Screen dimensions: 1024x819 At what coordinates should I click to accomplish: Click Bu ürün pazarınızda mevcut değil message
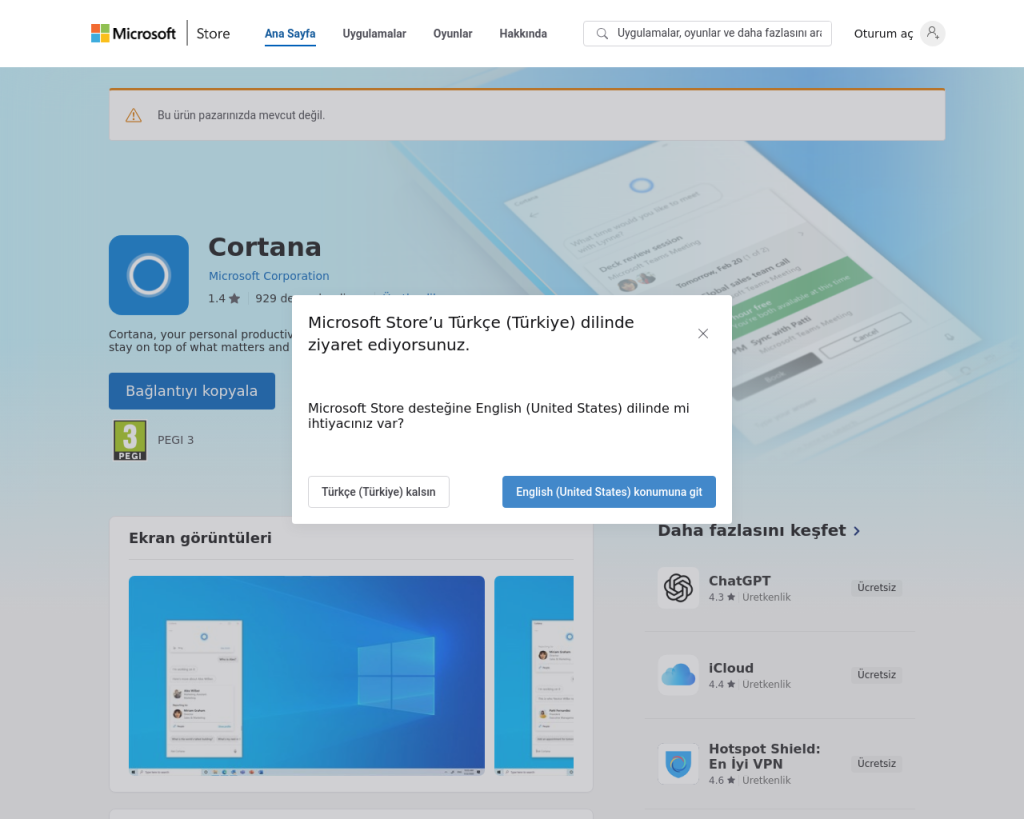(x=241, y=115)
